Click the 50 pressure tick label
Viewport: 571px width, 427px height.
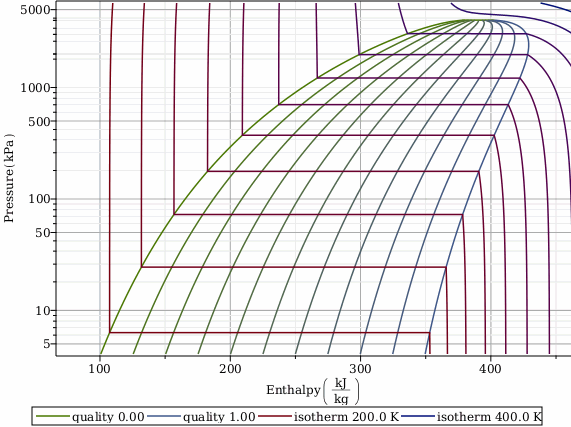tap(43, 233)
